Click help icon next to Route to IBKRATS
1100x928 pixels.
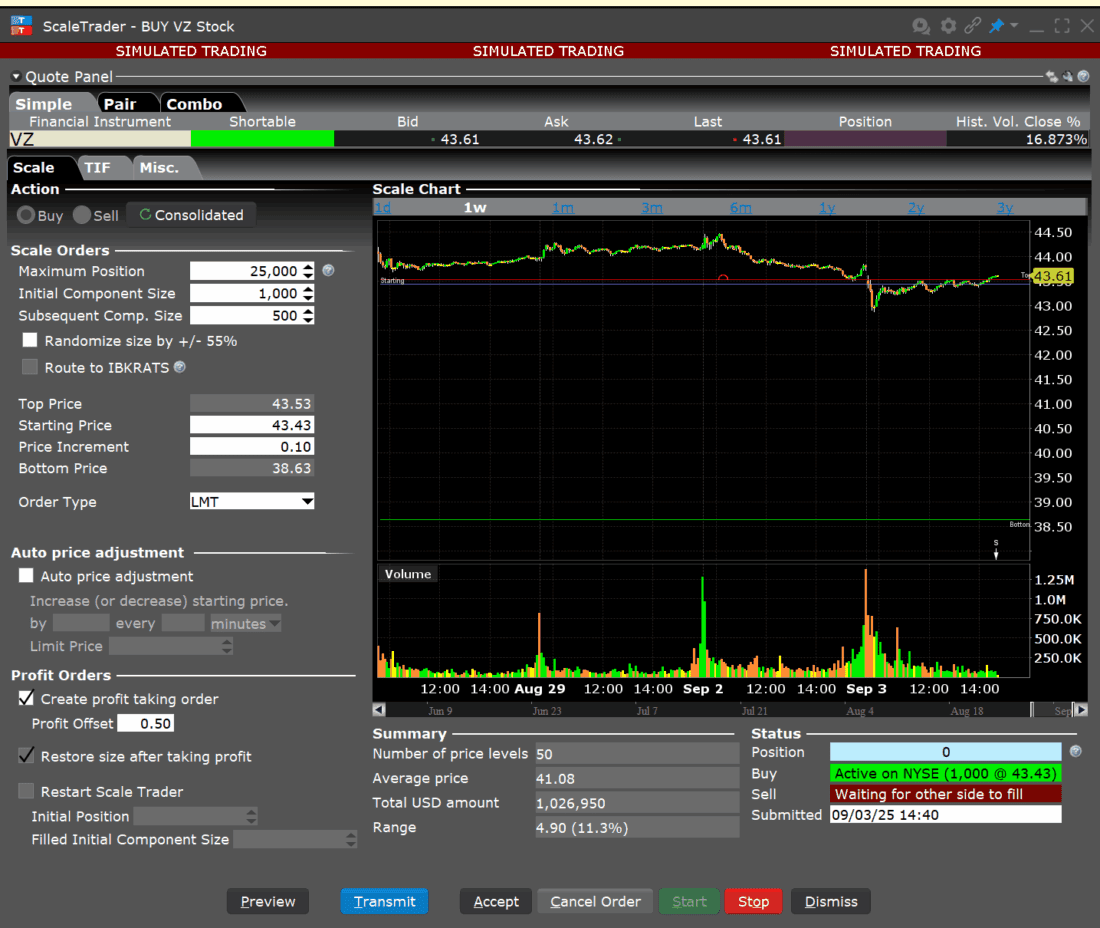tap(180, 367)
